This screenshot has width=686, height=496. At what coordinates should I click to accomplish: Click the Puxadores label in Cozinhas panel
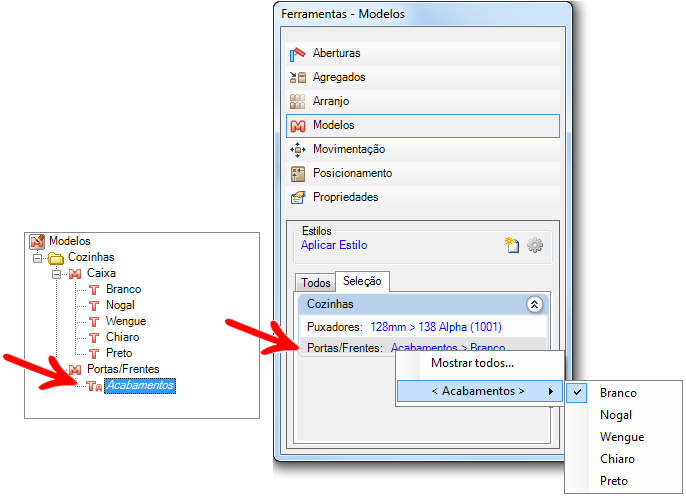pos(335,328)
